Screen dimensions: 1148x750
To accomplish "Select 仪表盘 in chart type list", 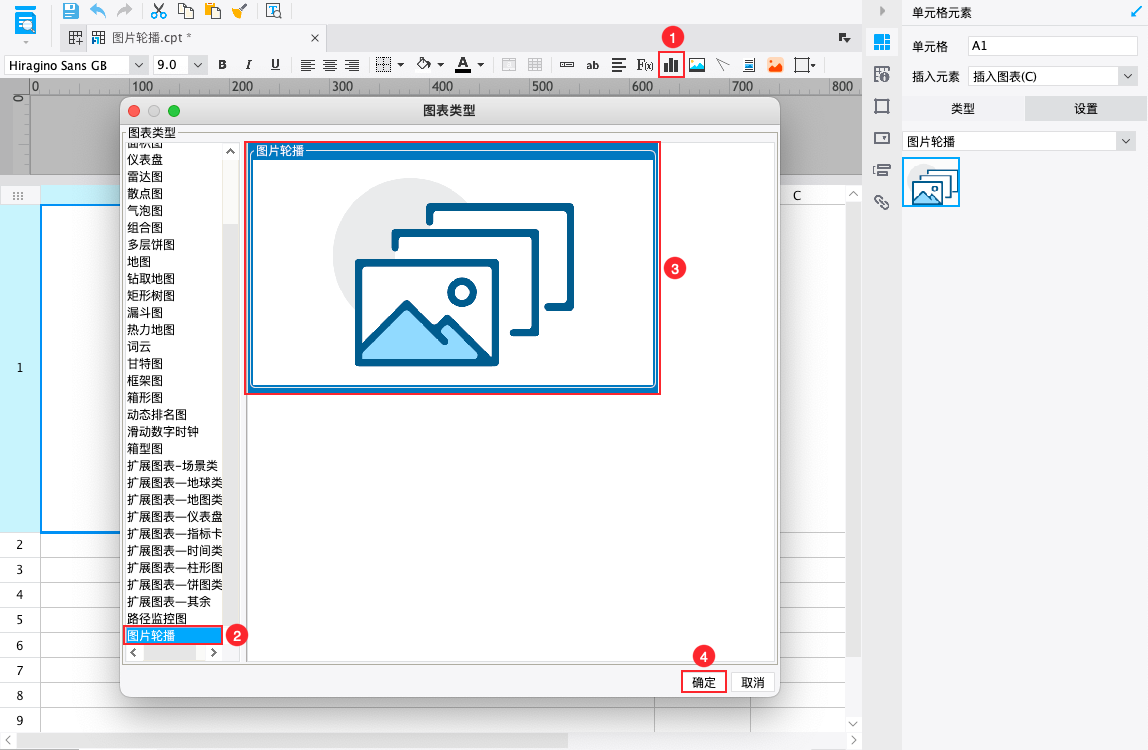I will (145, 160).
